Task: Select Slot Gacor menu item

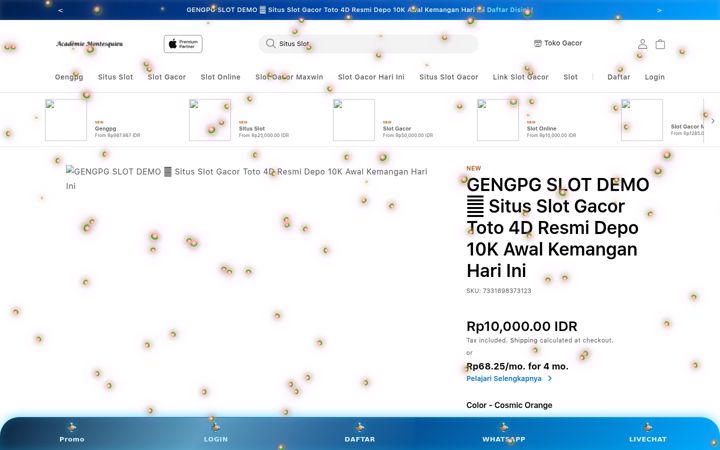Action: point(167,77)
